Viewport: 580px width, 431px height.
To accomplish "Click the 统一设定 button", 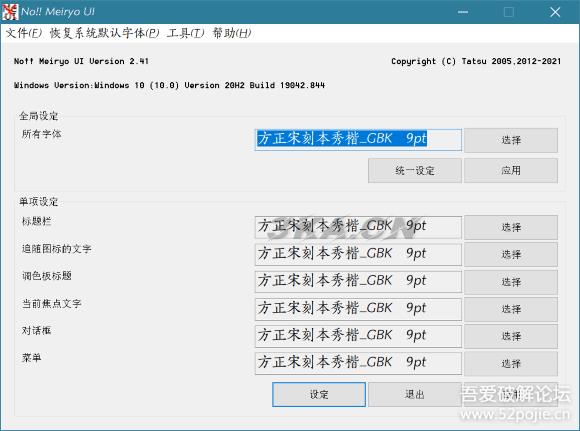I will (415, 171).
